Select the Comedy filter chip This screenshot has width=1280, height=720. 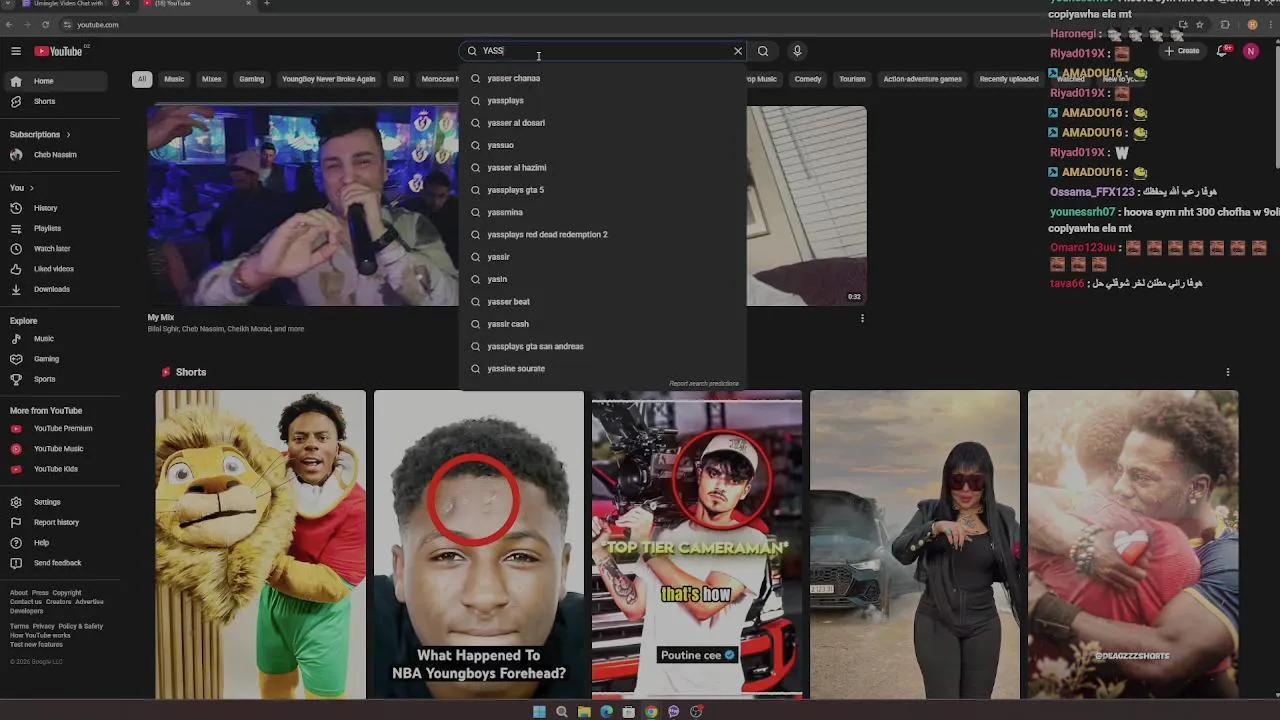coord(808,79)
